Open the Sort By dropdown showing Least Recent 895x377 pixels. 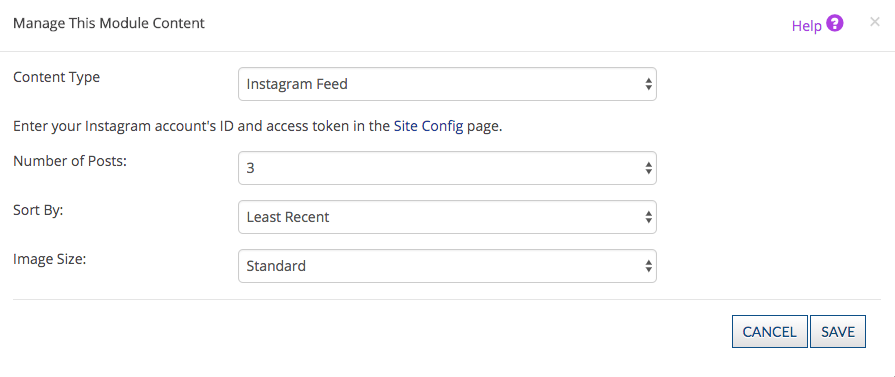(x=447, y=217)
